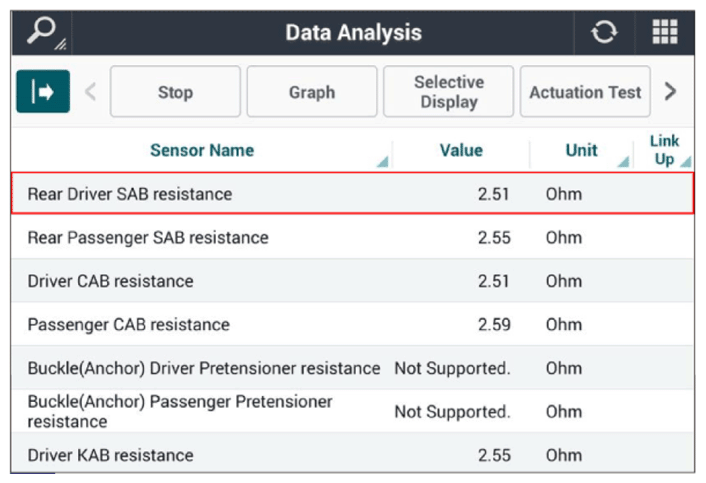Toggle the Link Up column triangle

coord(685,161)
